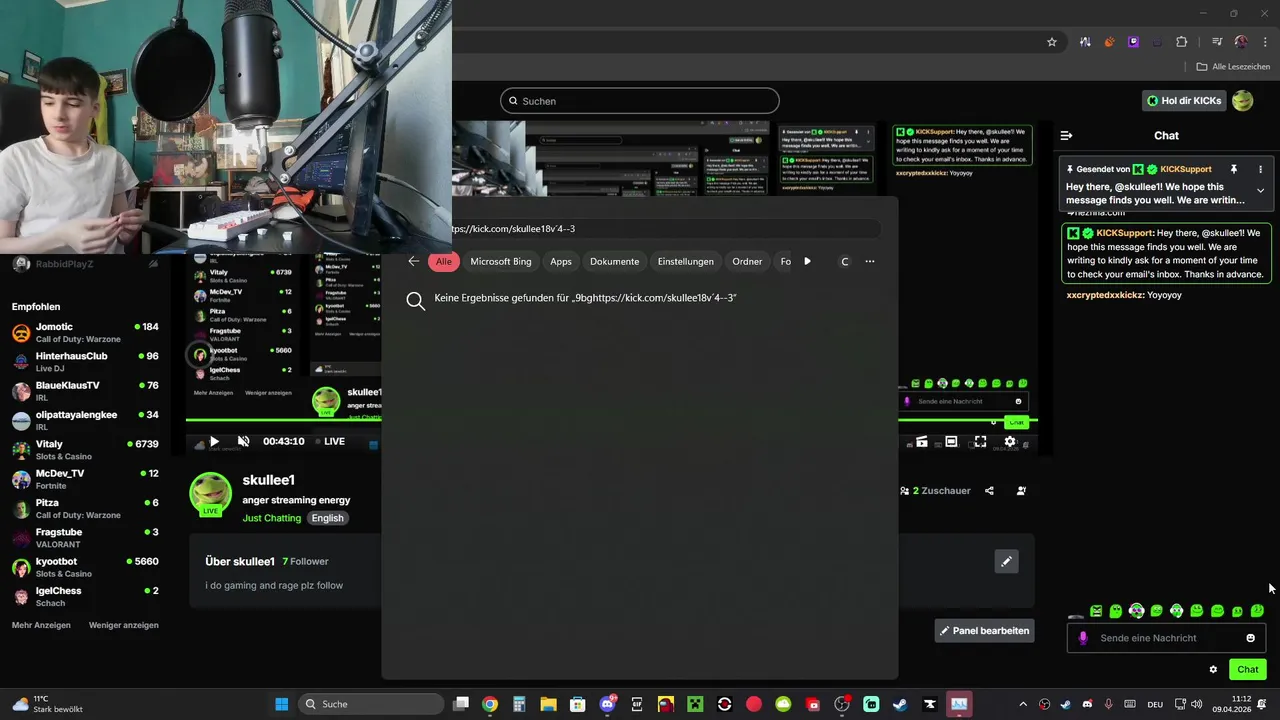Open the 2 Zuschauer viewer list
This screenshot has height=720, width=1280.
(x=935, y=491)
